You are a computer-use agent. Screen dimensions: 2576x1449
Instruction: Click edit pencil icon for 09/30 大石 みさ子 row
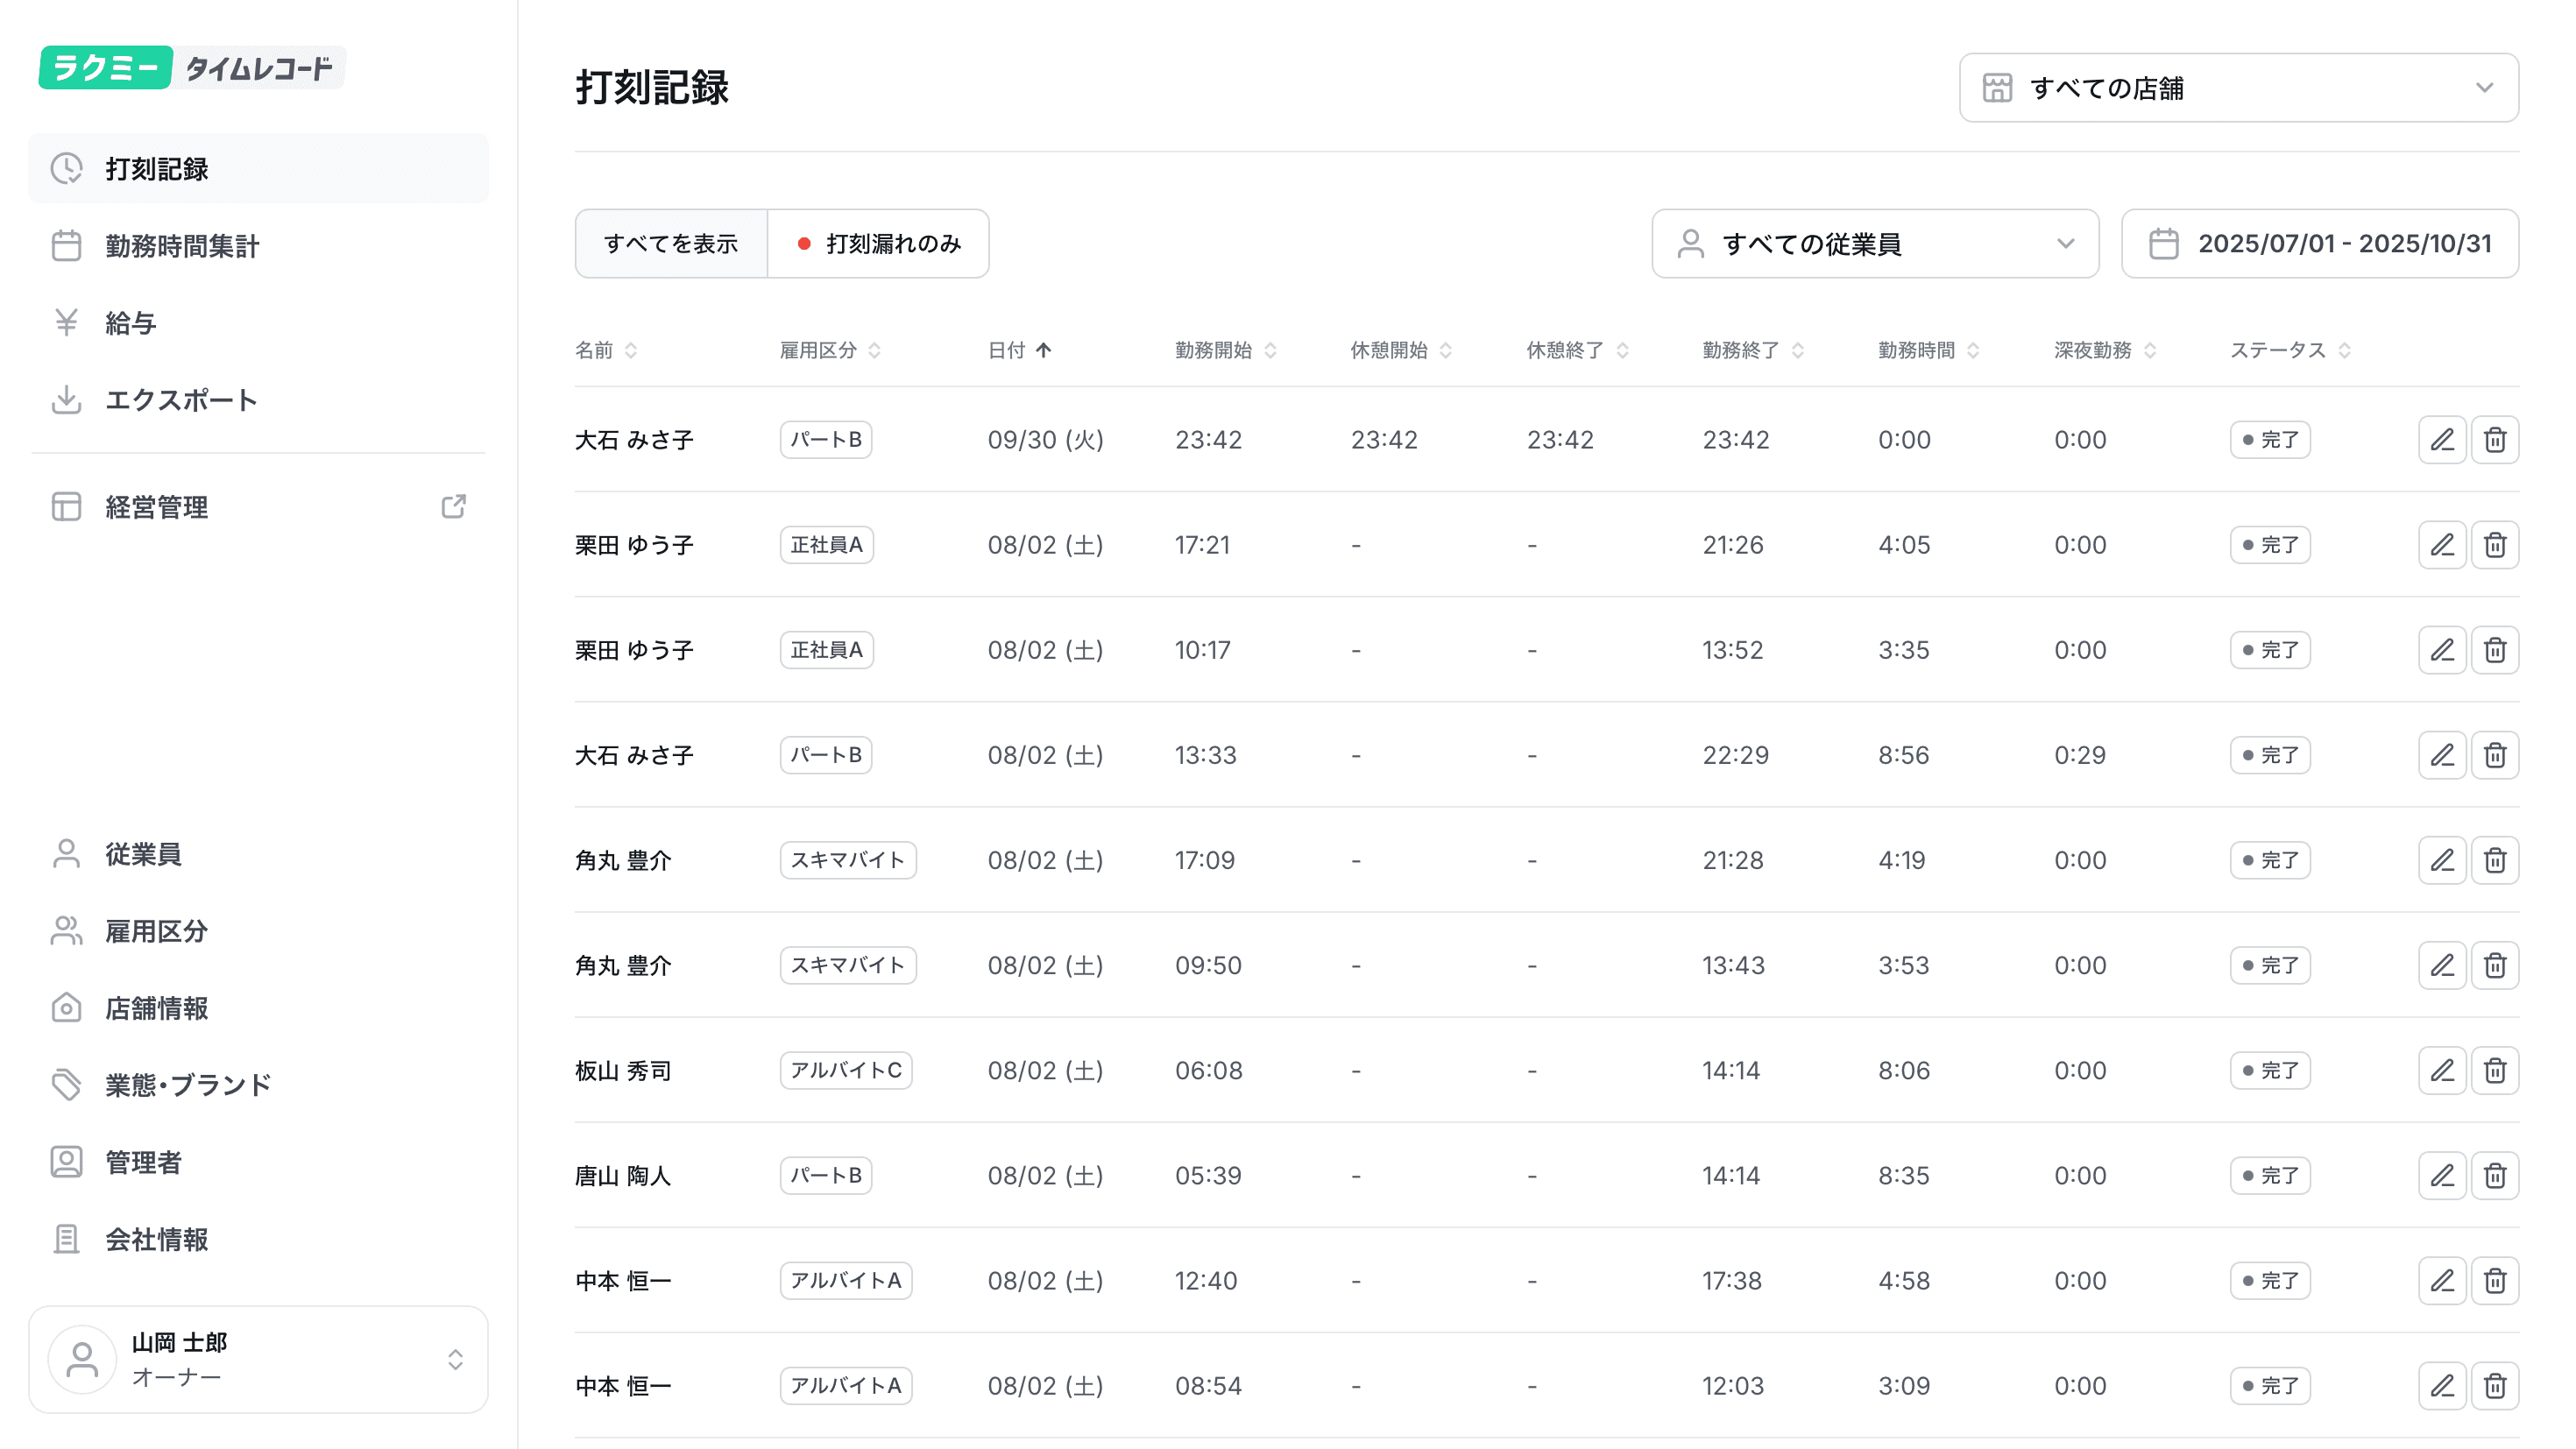pos(2441,440)
